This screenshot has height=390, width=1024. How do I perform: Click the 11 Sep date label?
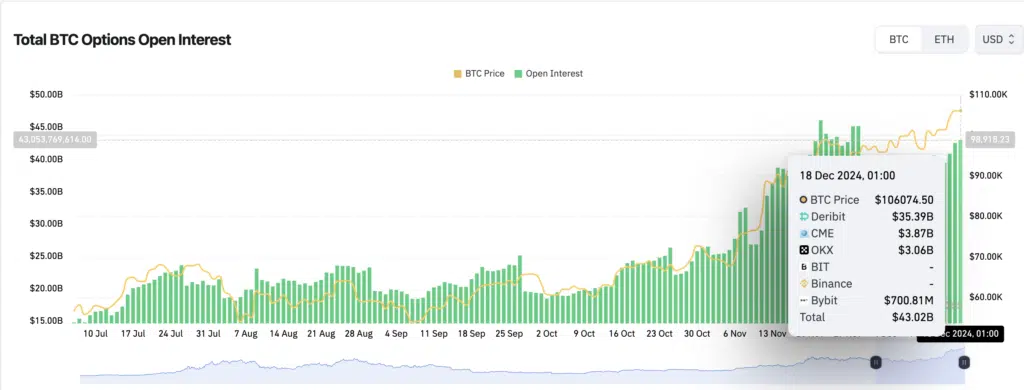tap(434, 334)
